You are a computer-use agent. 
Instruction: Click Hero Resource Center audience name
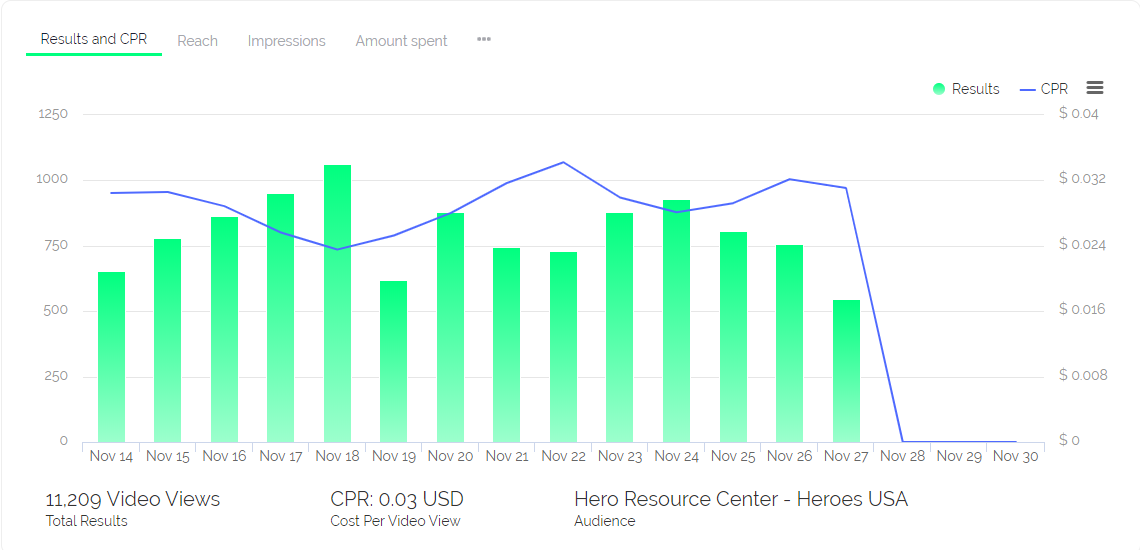[x=741, y=499]
